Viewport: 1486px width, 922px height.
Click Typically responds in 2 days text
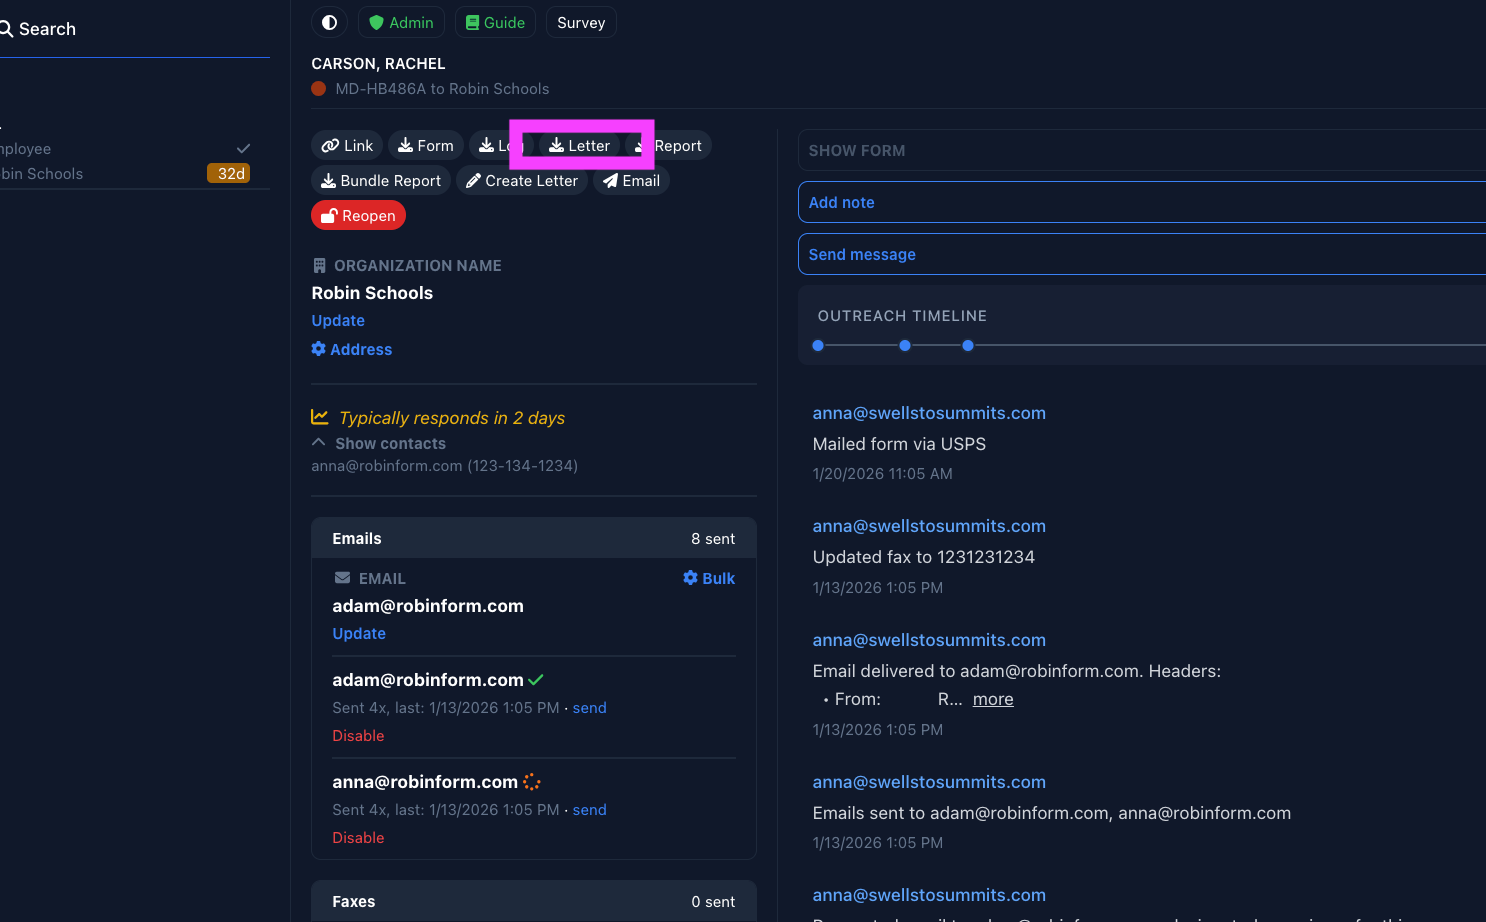click(x=452, y=418)
